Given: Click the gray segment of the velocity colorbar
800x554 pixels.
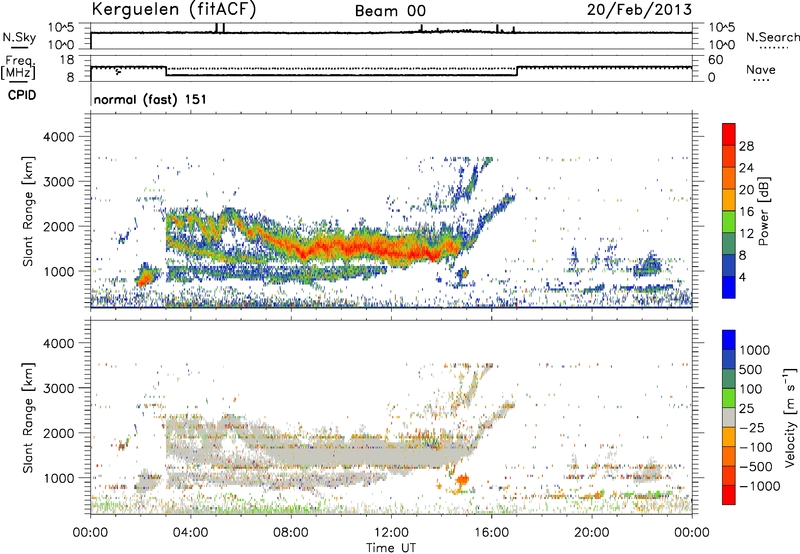Looking at the screenshot, I should click(x=729, y=417).
